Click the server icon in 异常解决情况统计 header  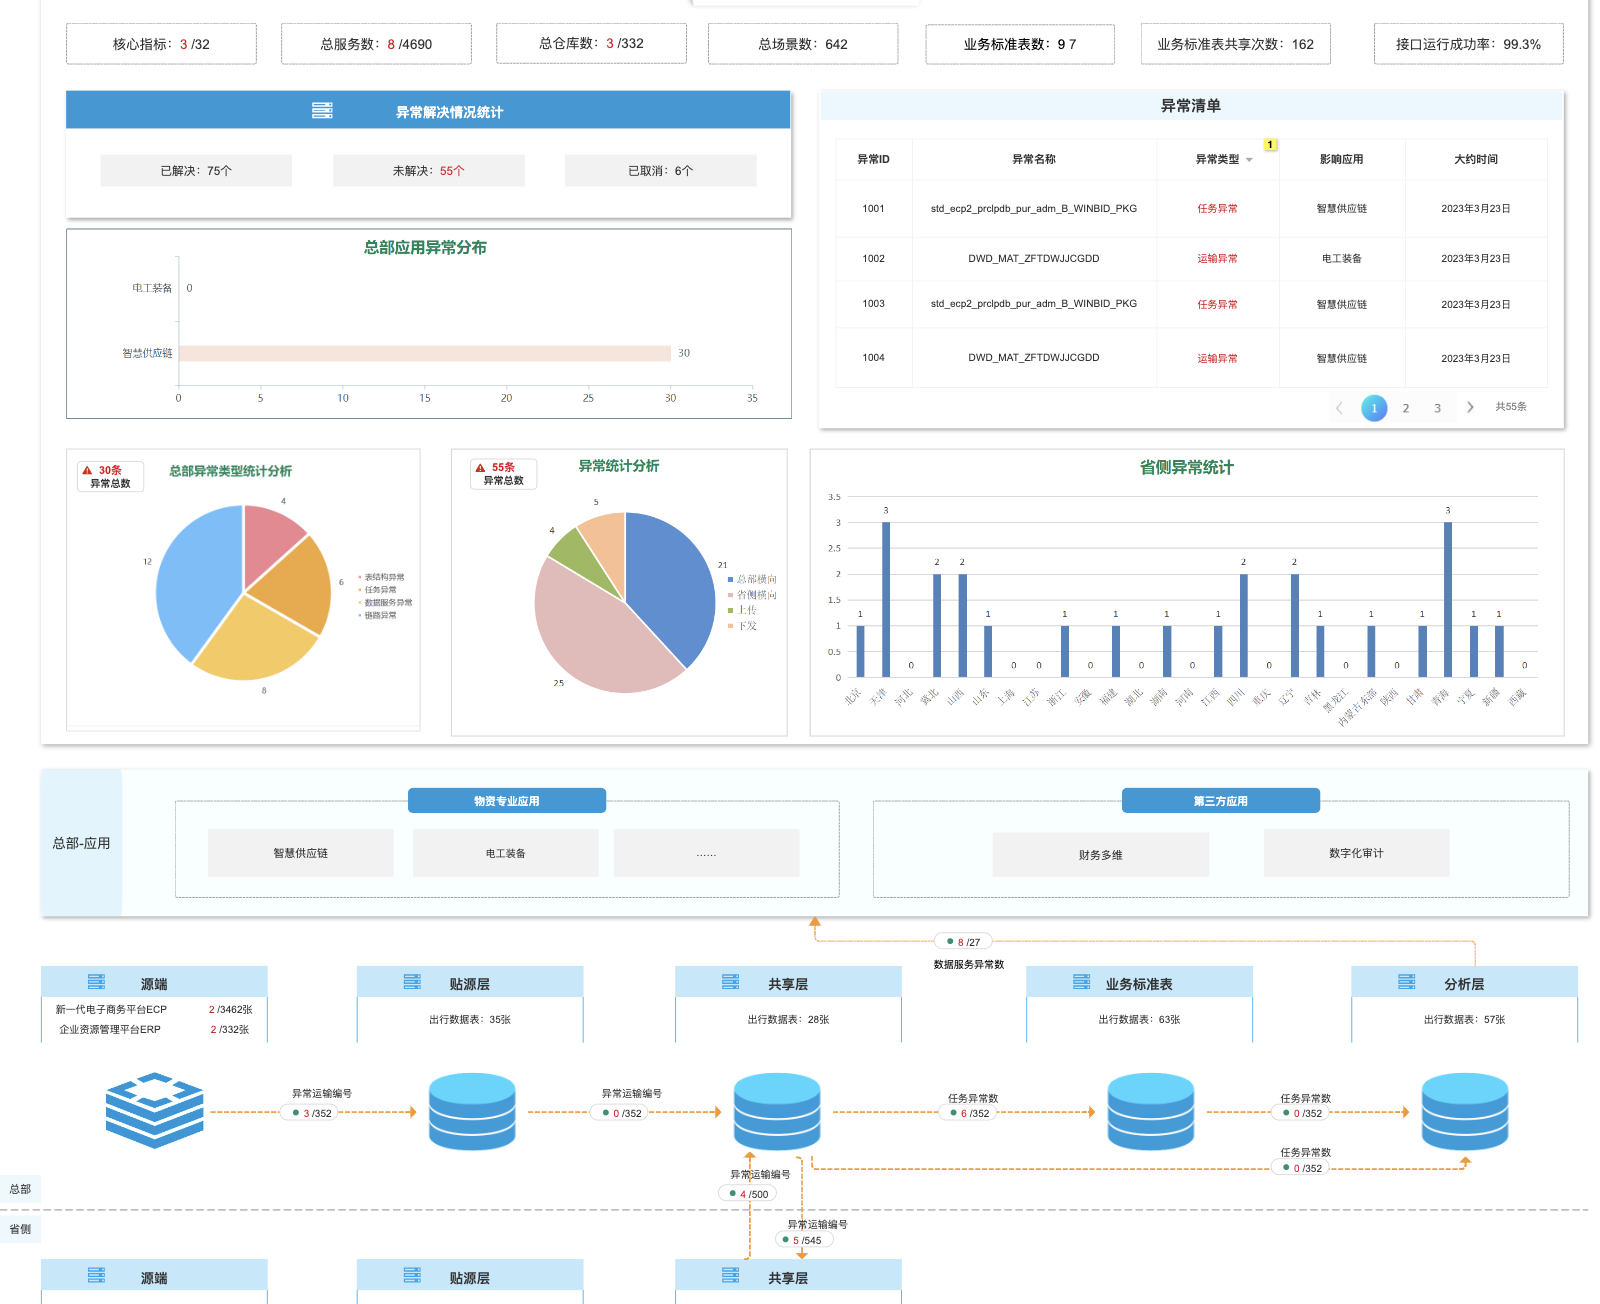click(322, 111)
